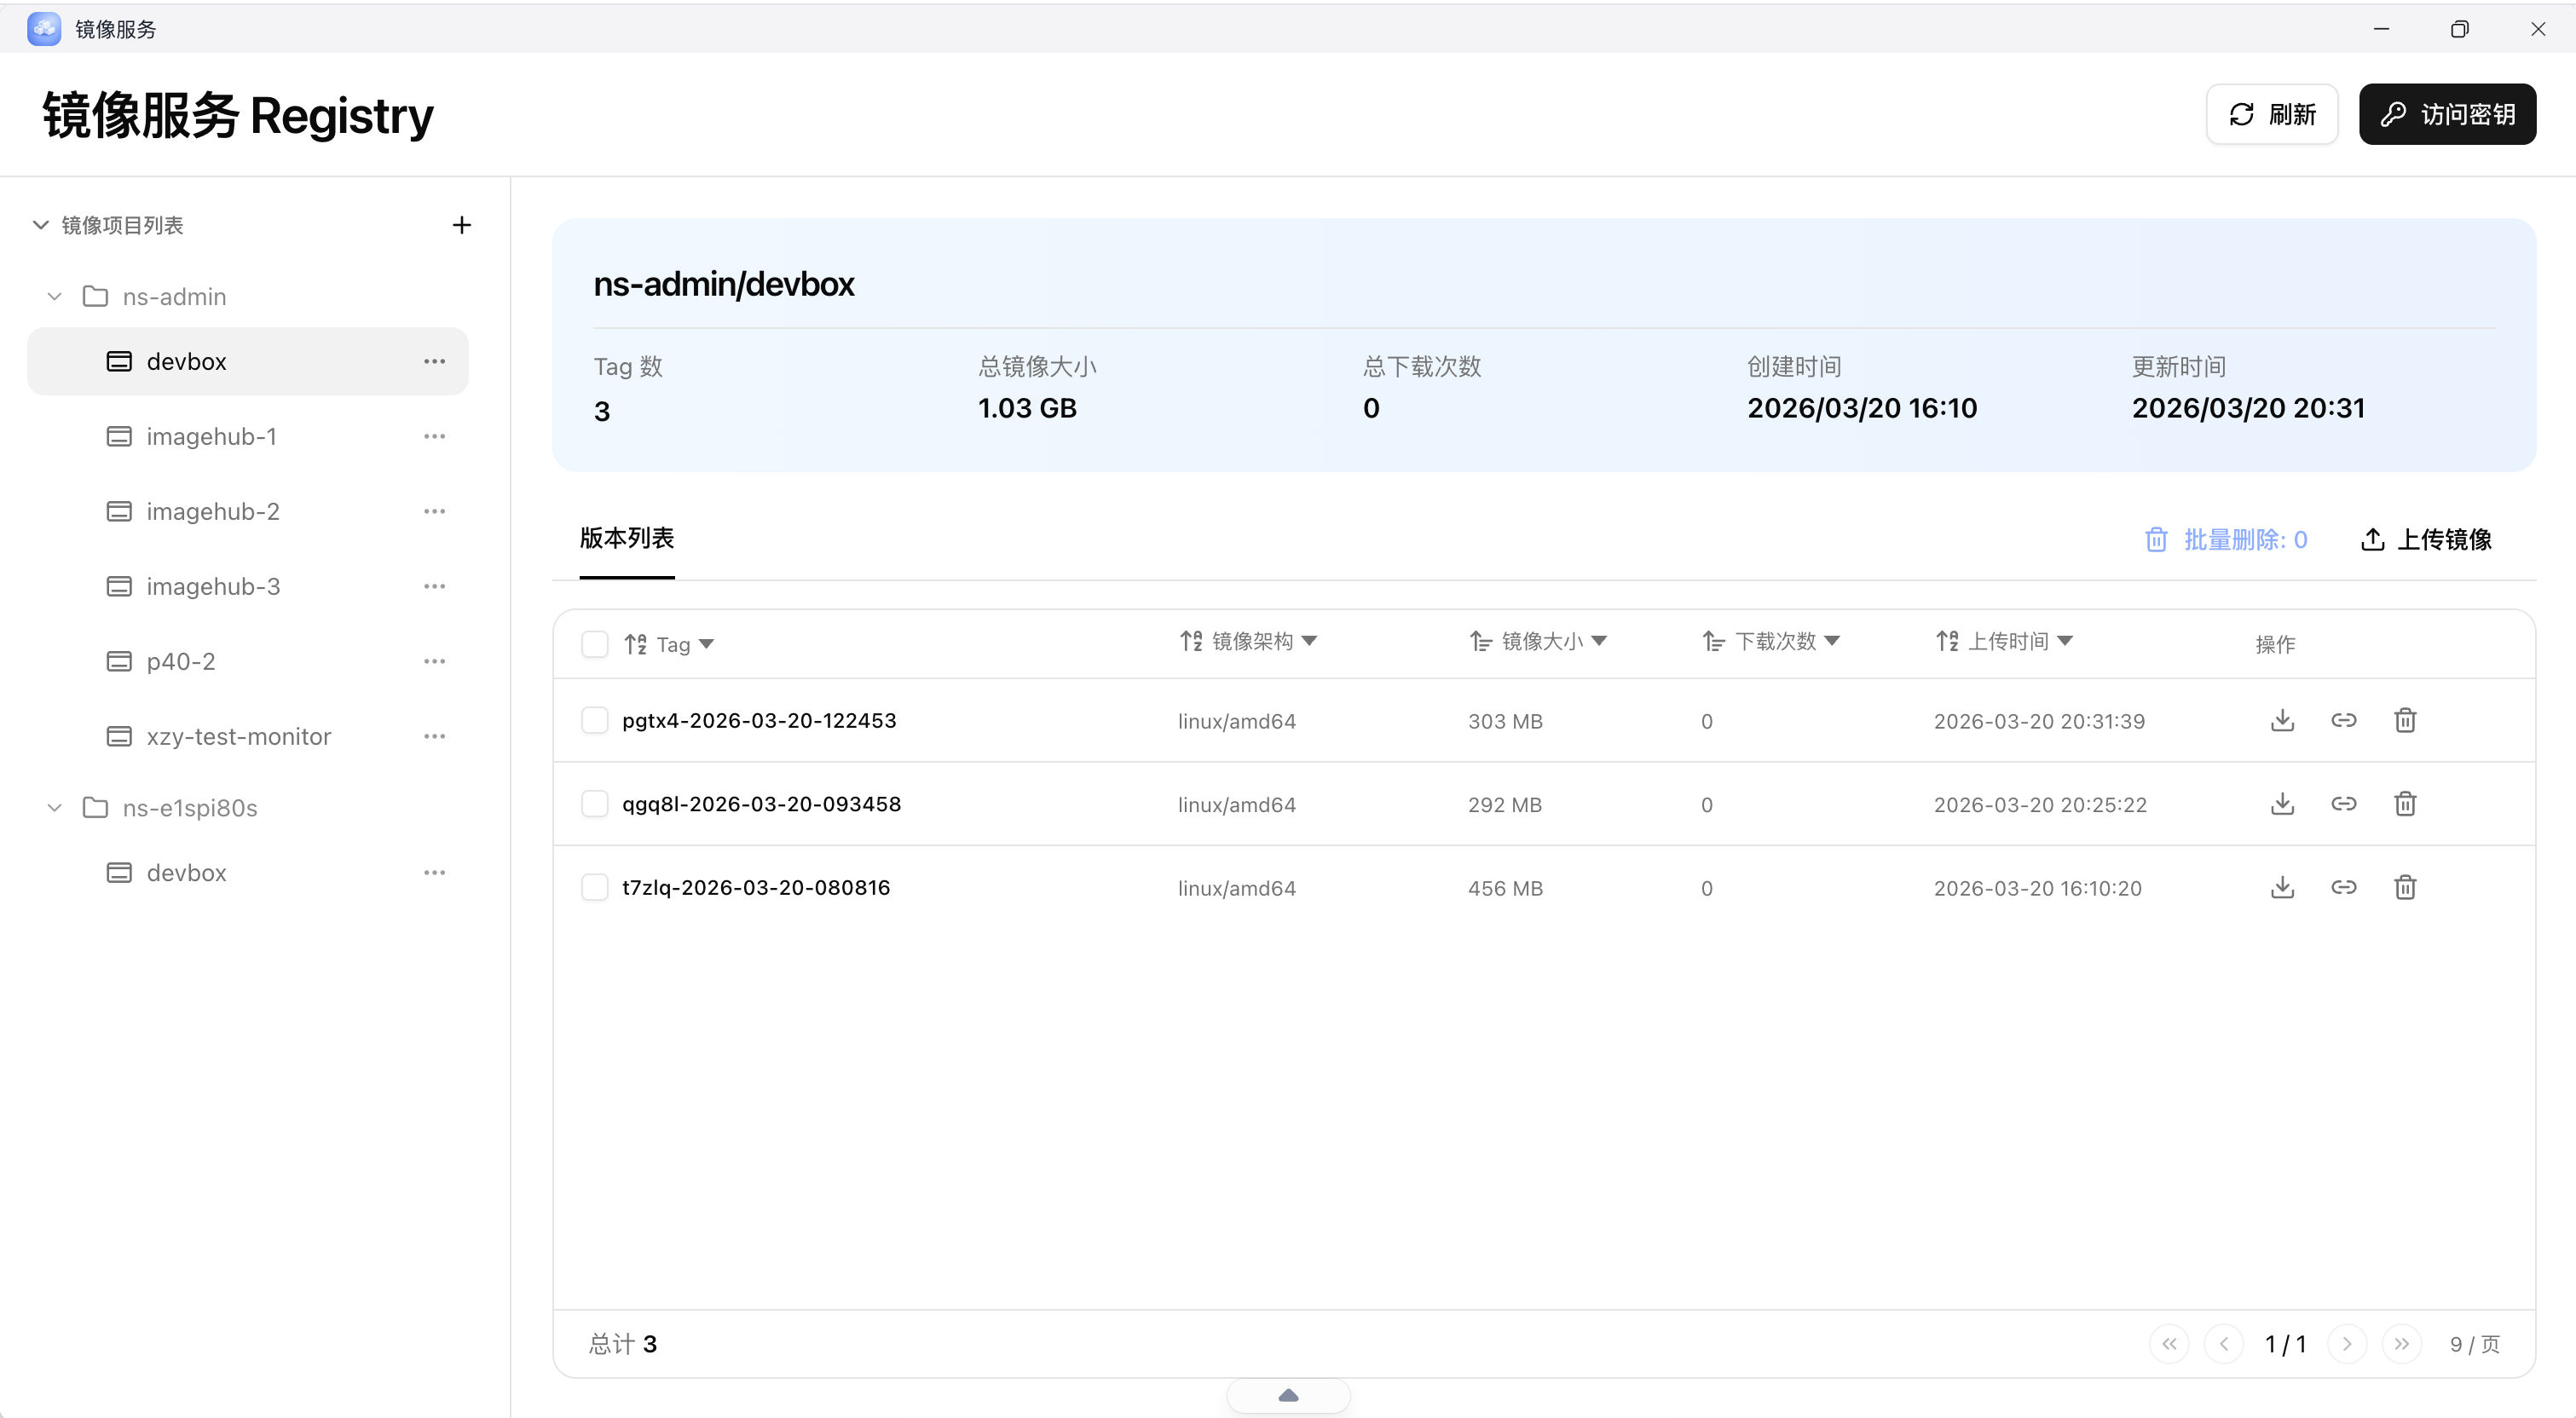Open more options for xzy-test-monitor
Image resolution: width=2576 pixels, height=1418 pixels.
[434, 736]
